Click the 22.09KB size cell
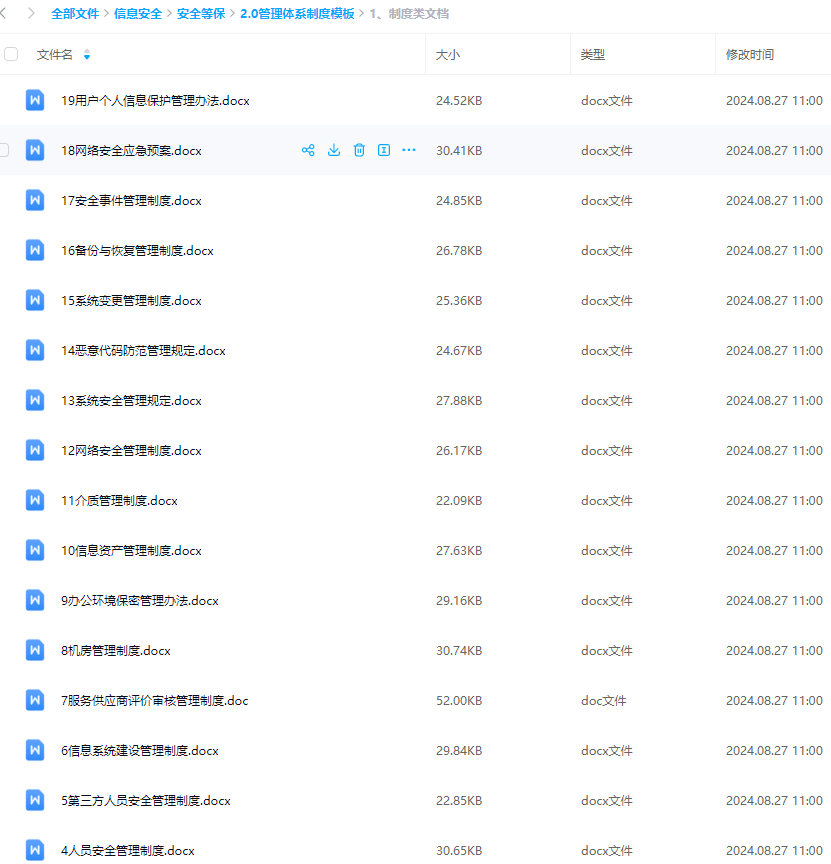Viewport: 831px width, 864px height. tap(459, 500)
